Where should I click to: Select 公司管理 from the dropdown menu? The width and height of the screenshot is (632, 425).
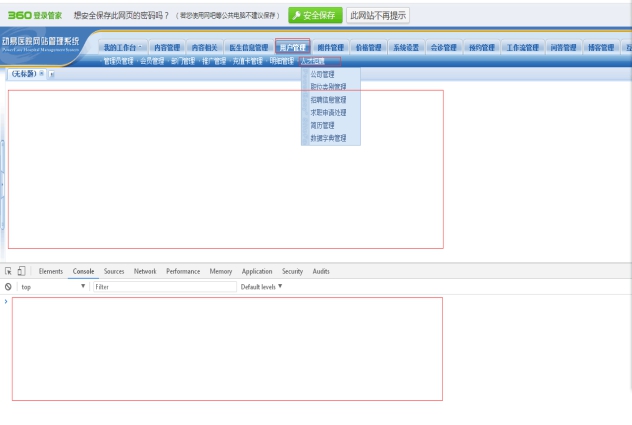[x=322, y=74]
